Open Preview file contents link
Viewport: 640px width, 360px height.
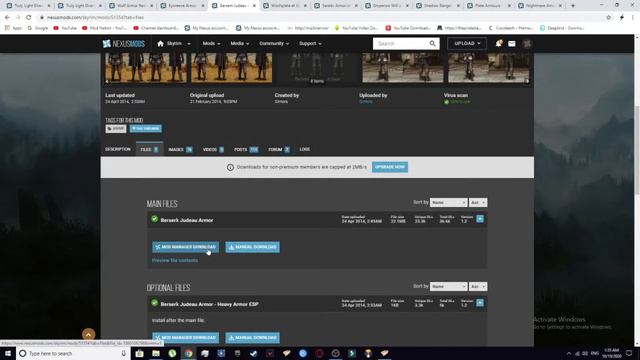175,260
